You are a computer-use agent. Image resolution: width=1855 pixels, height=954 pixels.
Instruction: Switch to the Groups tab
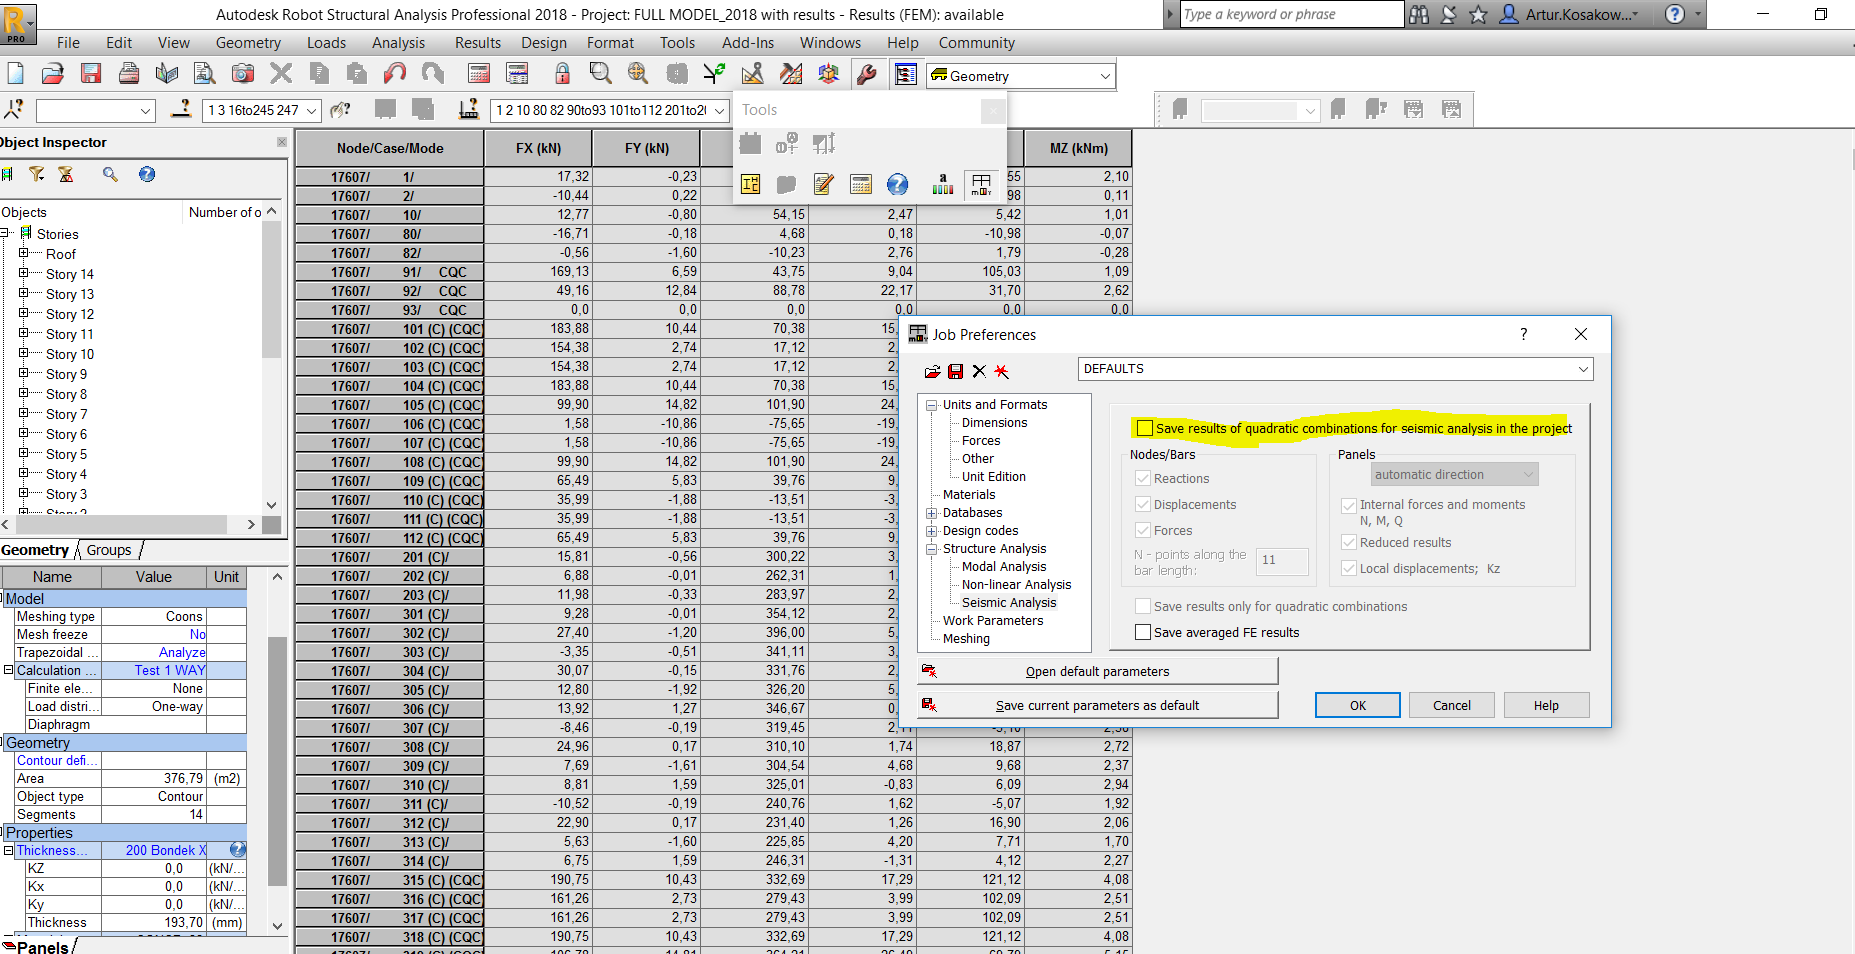(x=108, y=549)
